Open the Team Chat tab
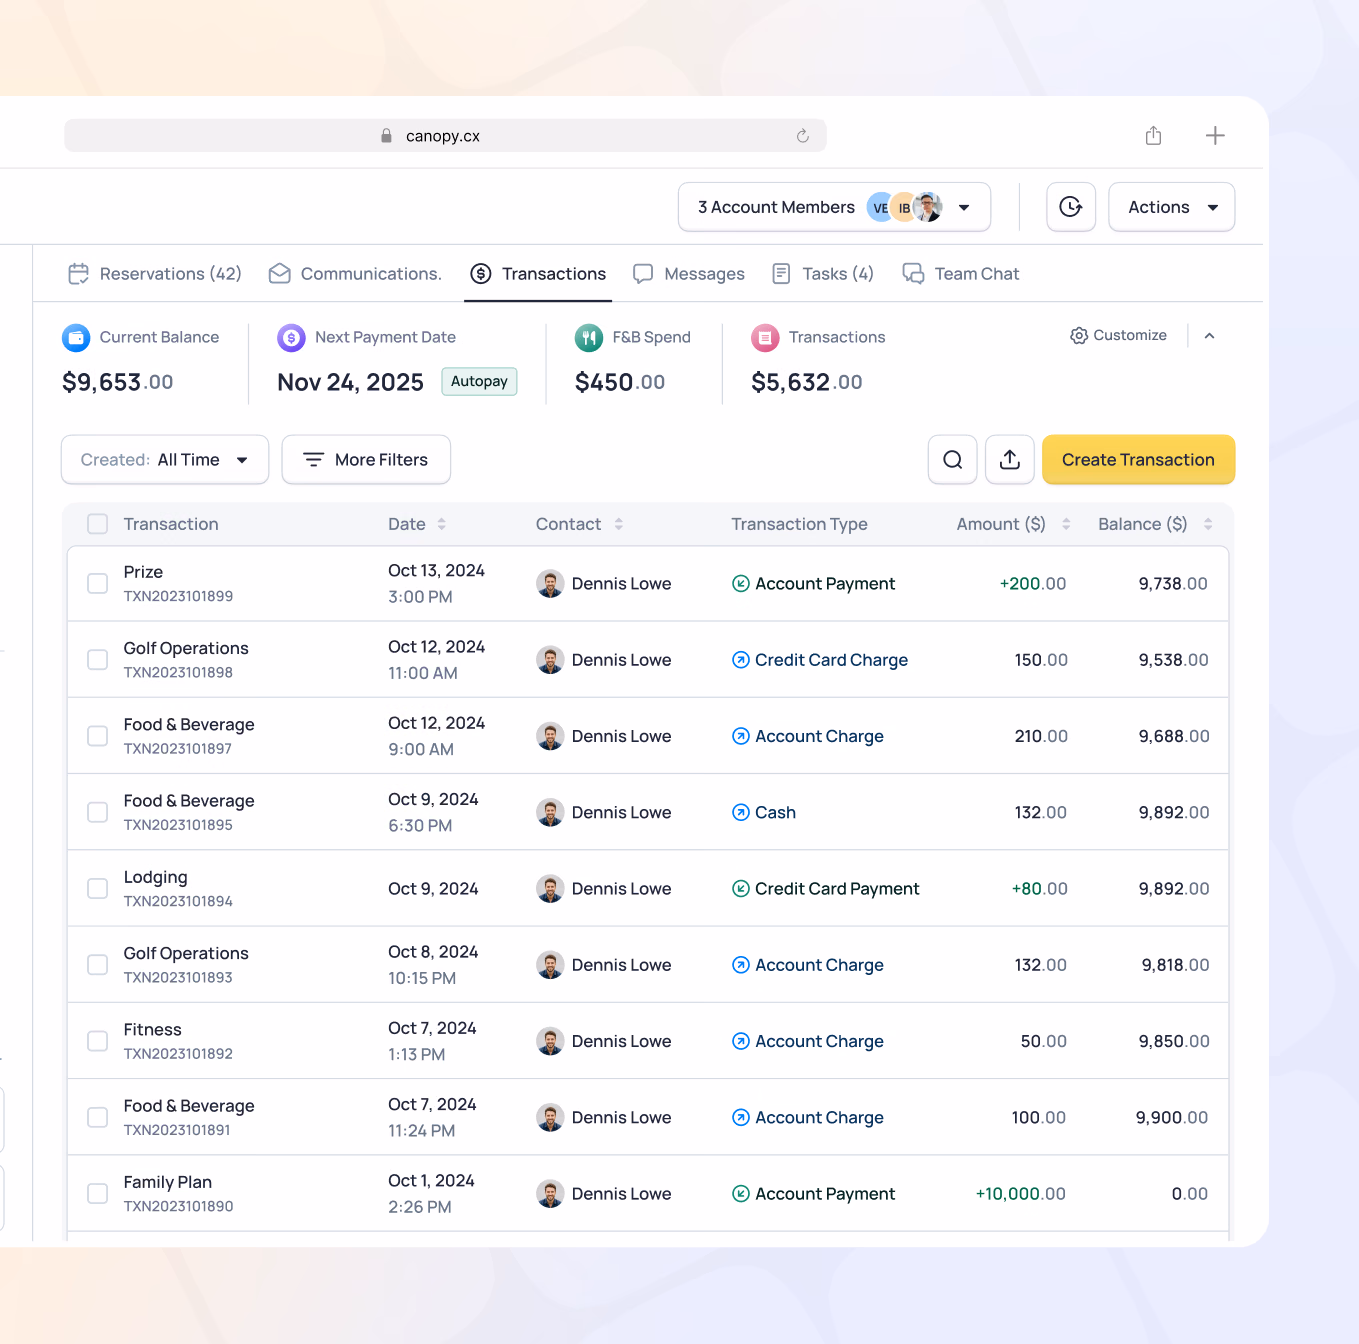The height and width of the screenshot is (1344, 1359). click(x=961, y=274)
